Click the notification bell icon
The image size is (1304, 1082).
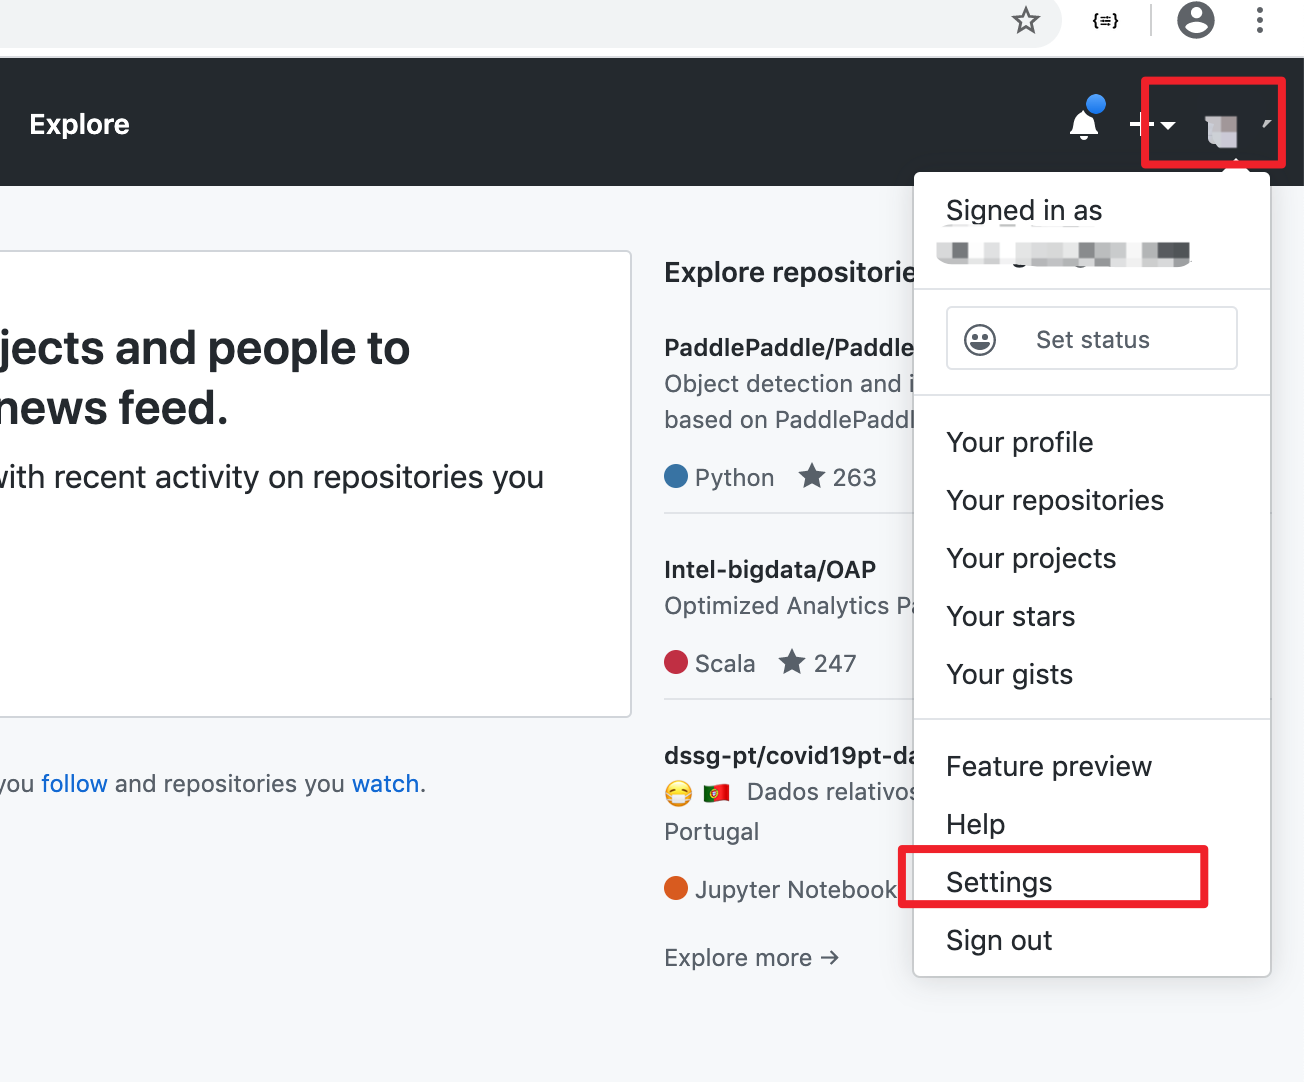point(1084,123)
